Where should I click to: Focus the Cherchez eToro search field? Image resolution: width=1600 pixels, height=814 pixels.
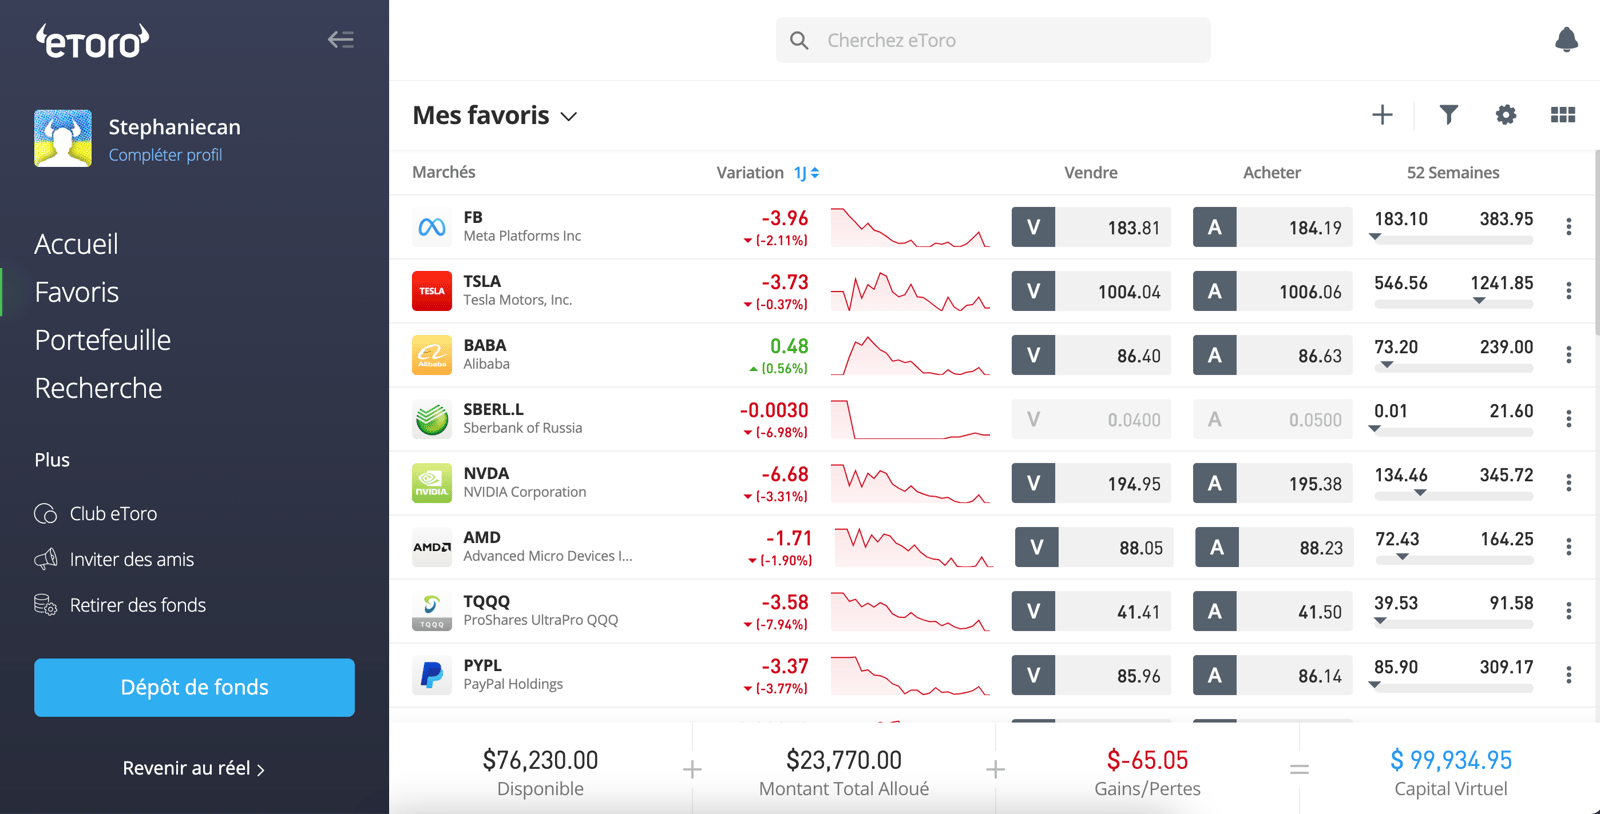point(993,40)
